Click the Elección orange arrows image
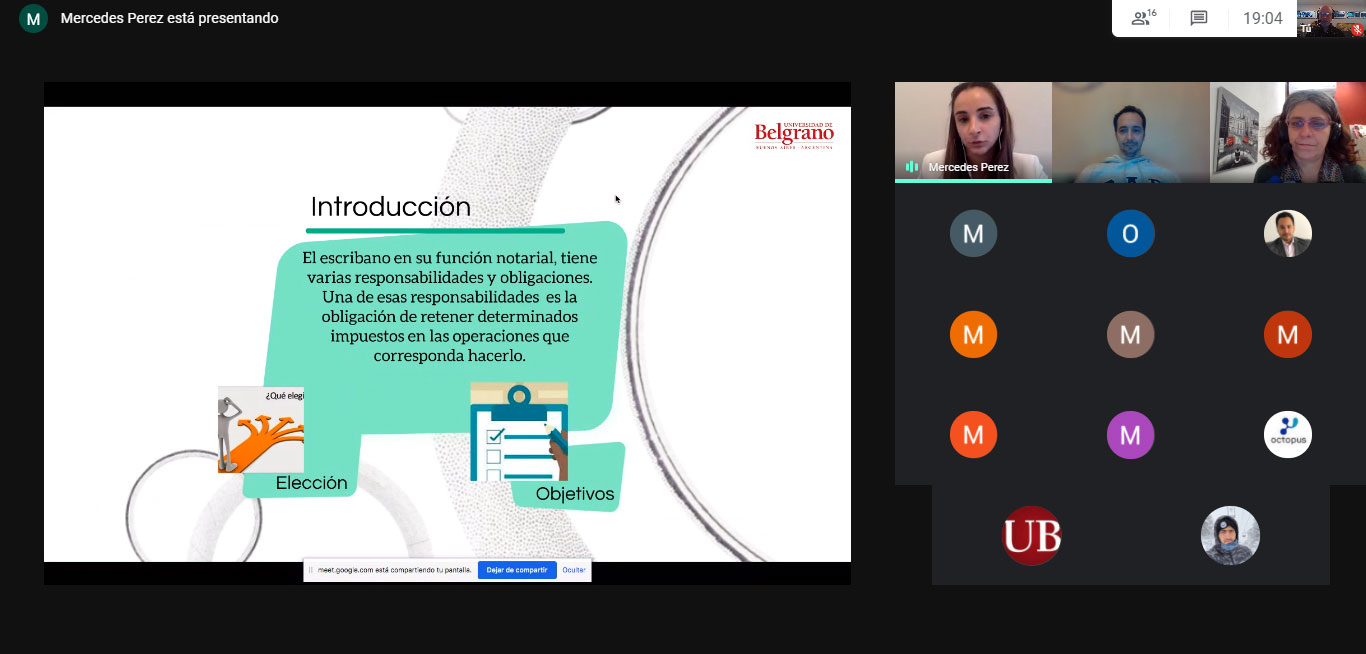The width and height of the screenshot is (1366, 654). tap(261, 429)
